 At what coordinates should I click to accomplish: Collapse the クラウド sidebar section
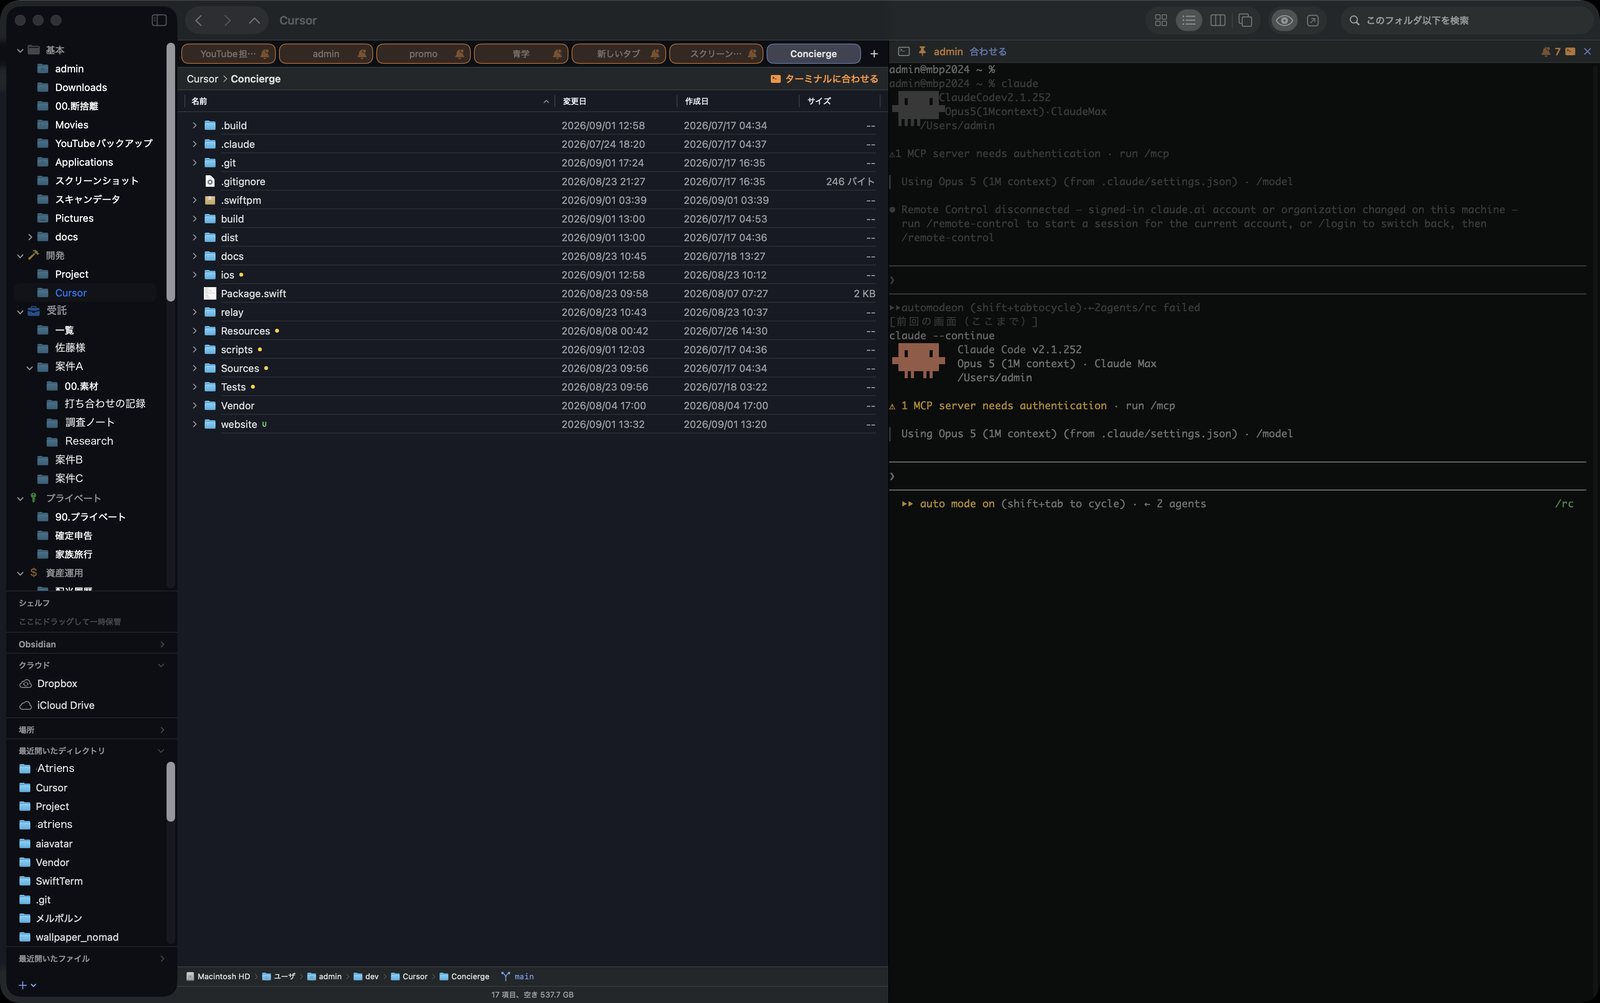[162, 665]
